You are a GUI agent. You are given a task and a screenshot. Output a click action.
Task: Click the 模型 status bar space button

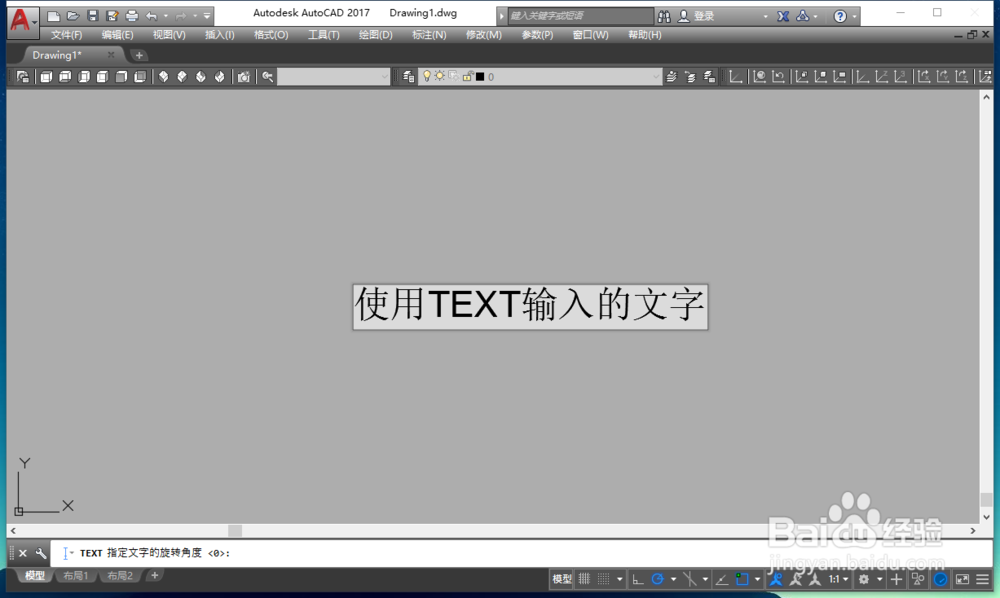(x=562, y=580)
